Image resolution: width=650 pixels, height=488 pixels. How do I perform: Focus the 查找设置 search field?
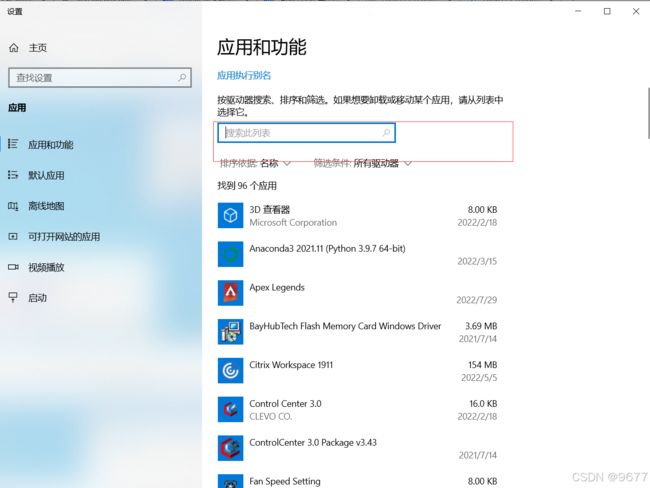point(99,78)
